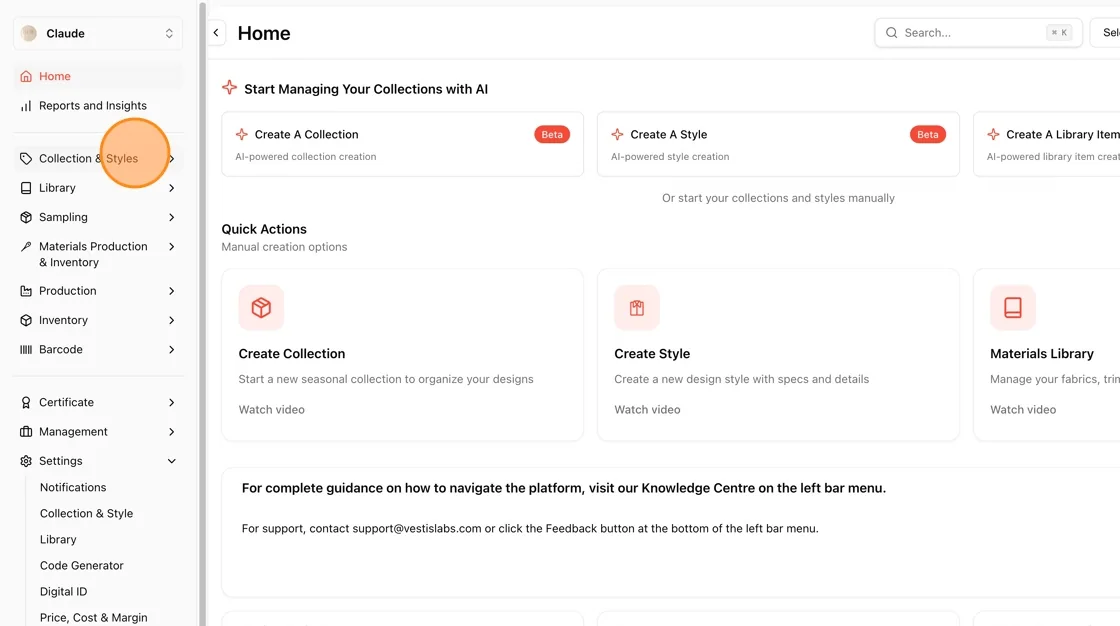
Task: Open Code Generator settings item
Action: [81, 566]
